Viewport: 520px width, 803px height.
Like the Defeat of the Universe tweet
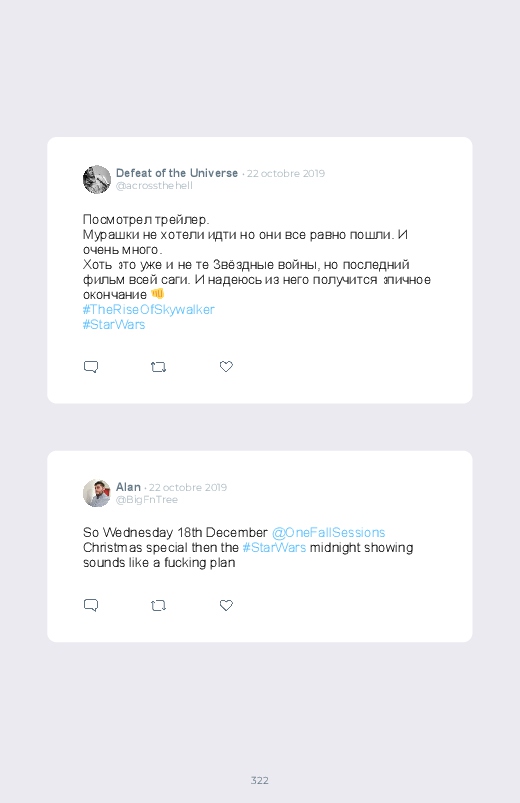[x=226, y=366]
